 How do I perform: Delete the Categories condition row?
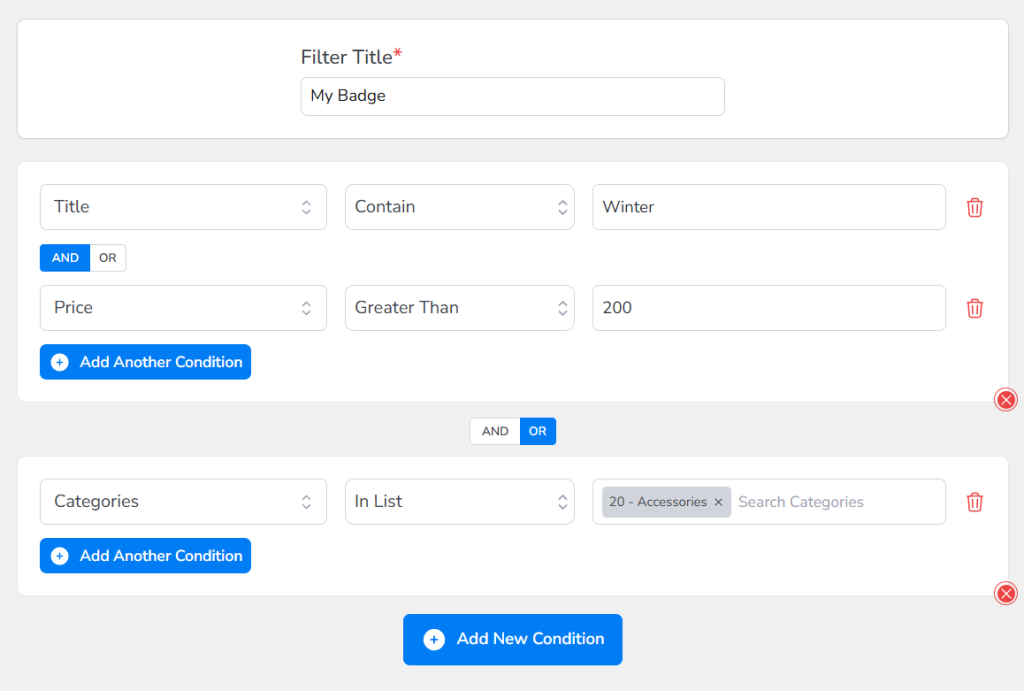[x=974, y=502]
